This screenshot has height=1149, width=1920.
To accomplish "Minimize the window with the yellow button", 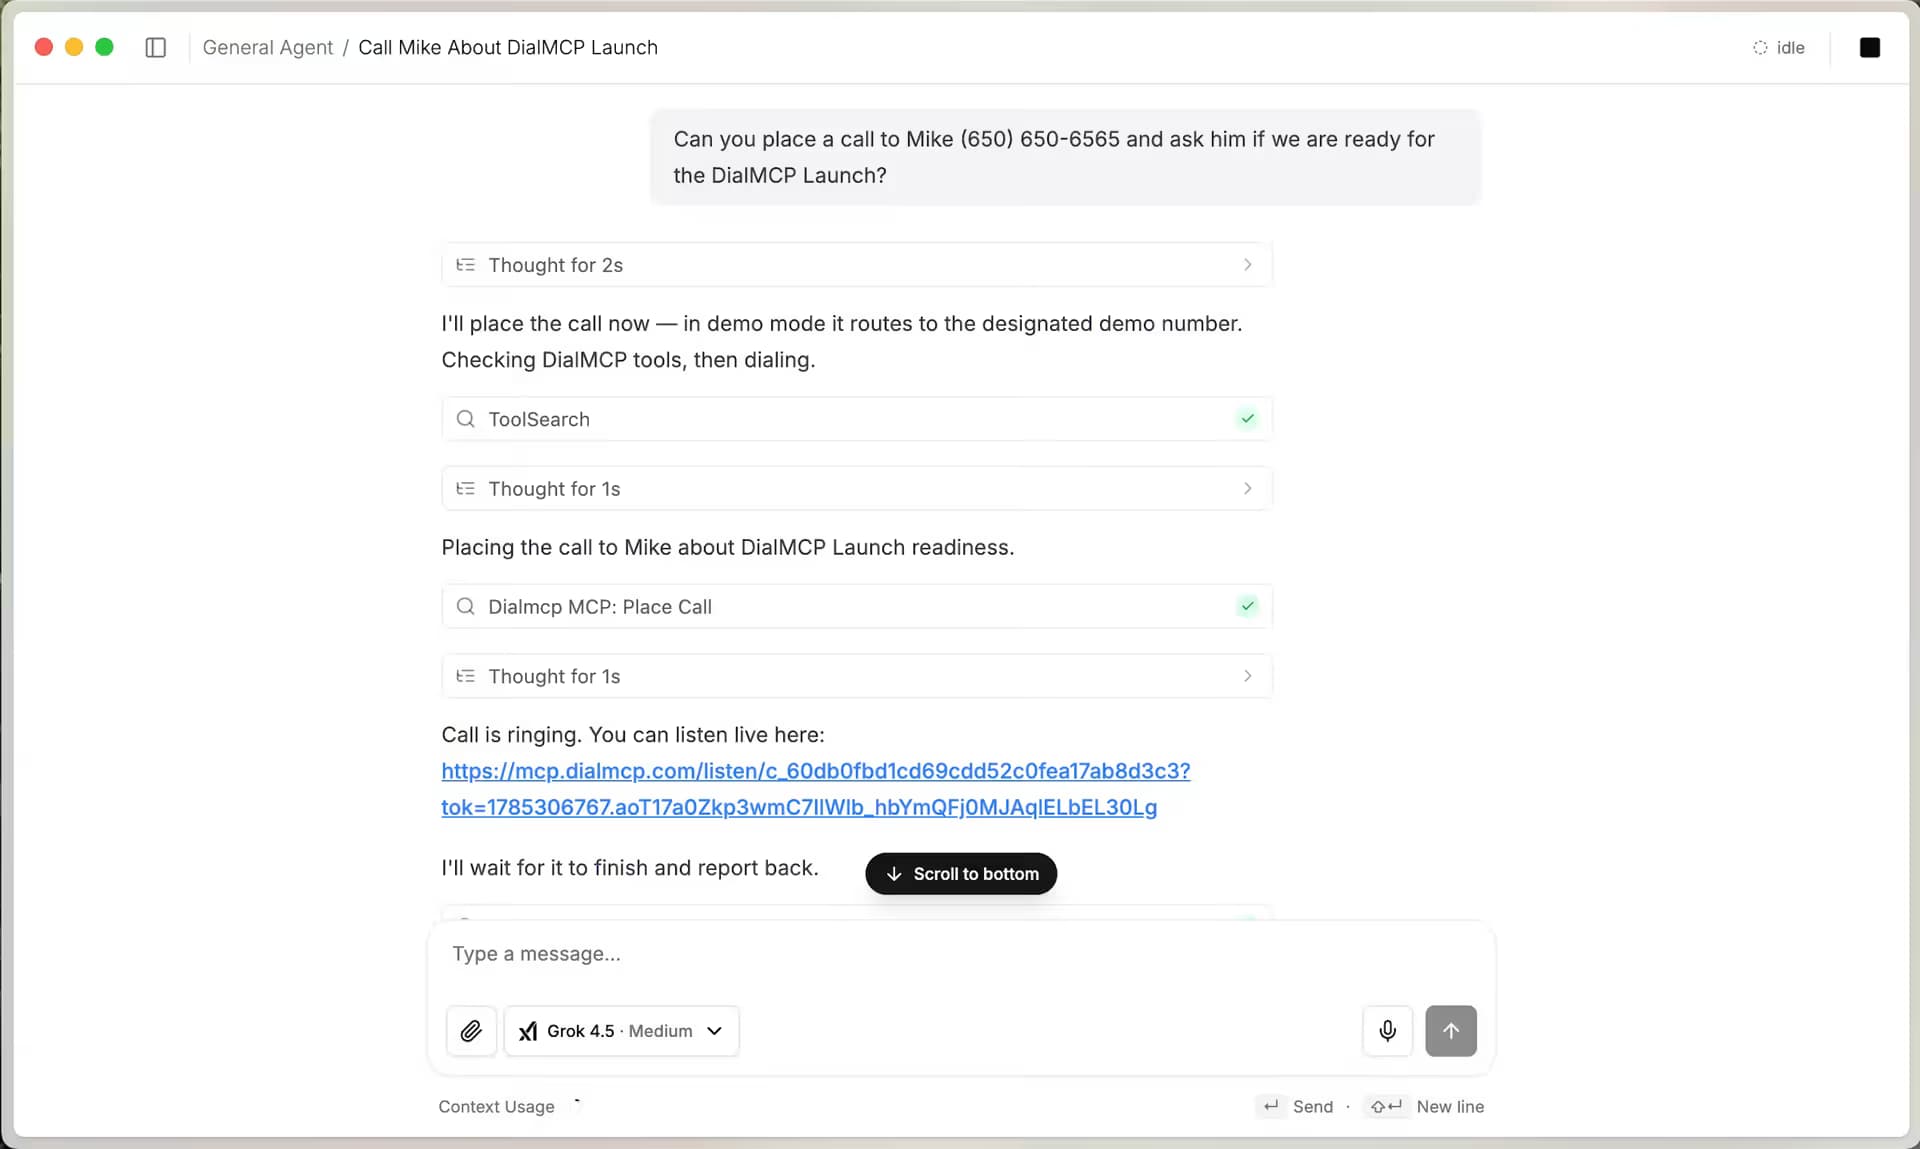I will (74, 47).
